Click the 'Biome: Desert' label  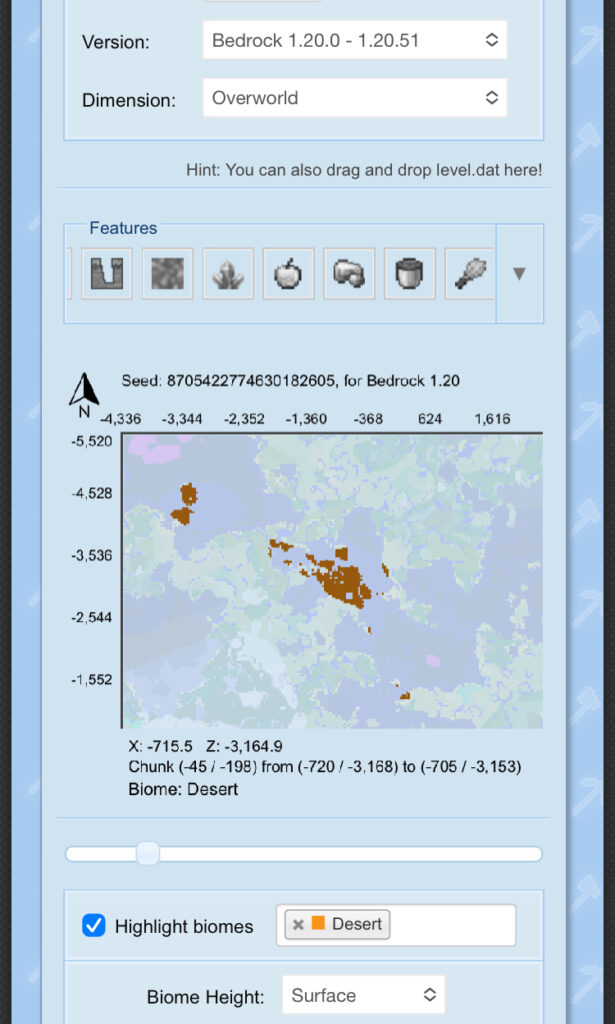click(x=183, y=789)
